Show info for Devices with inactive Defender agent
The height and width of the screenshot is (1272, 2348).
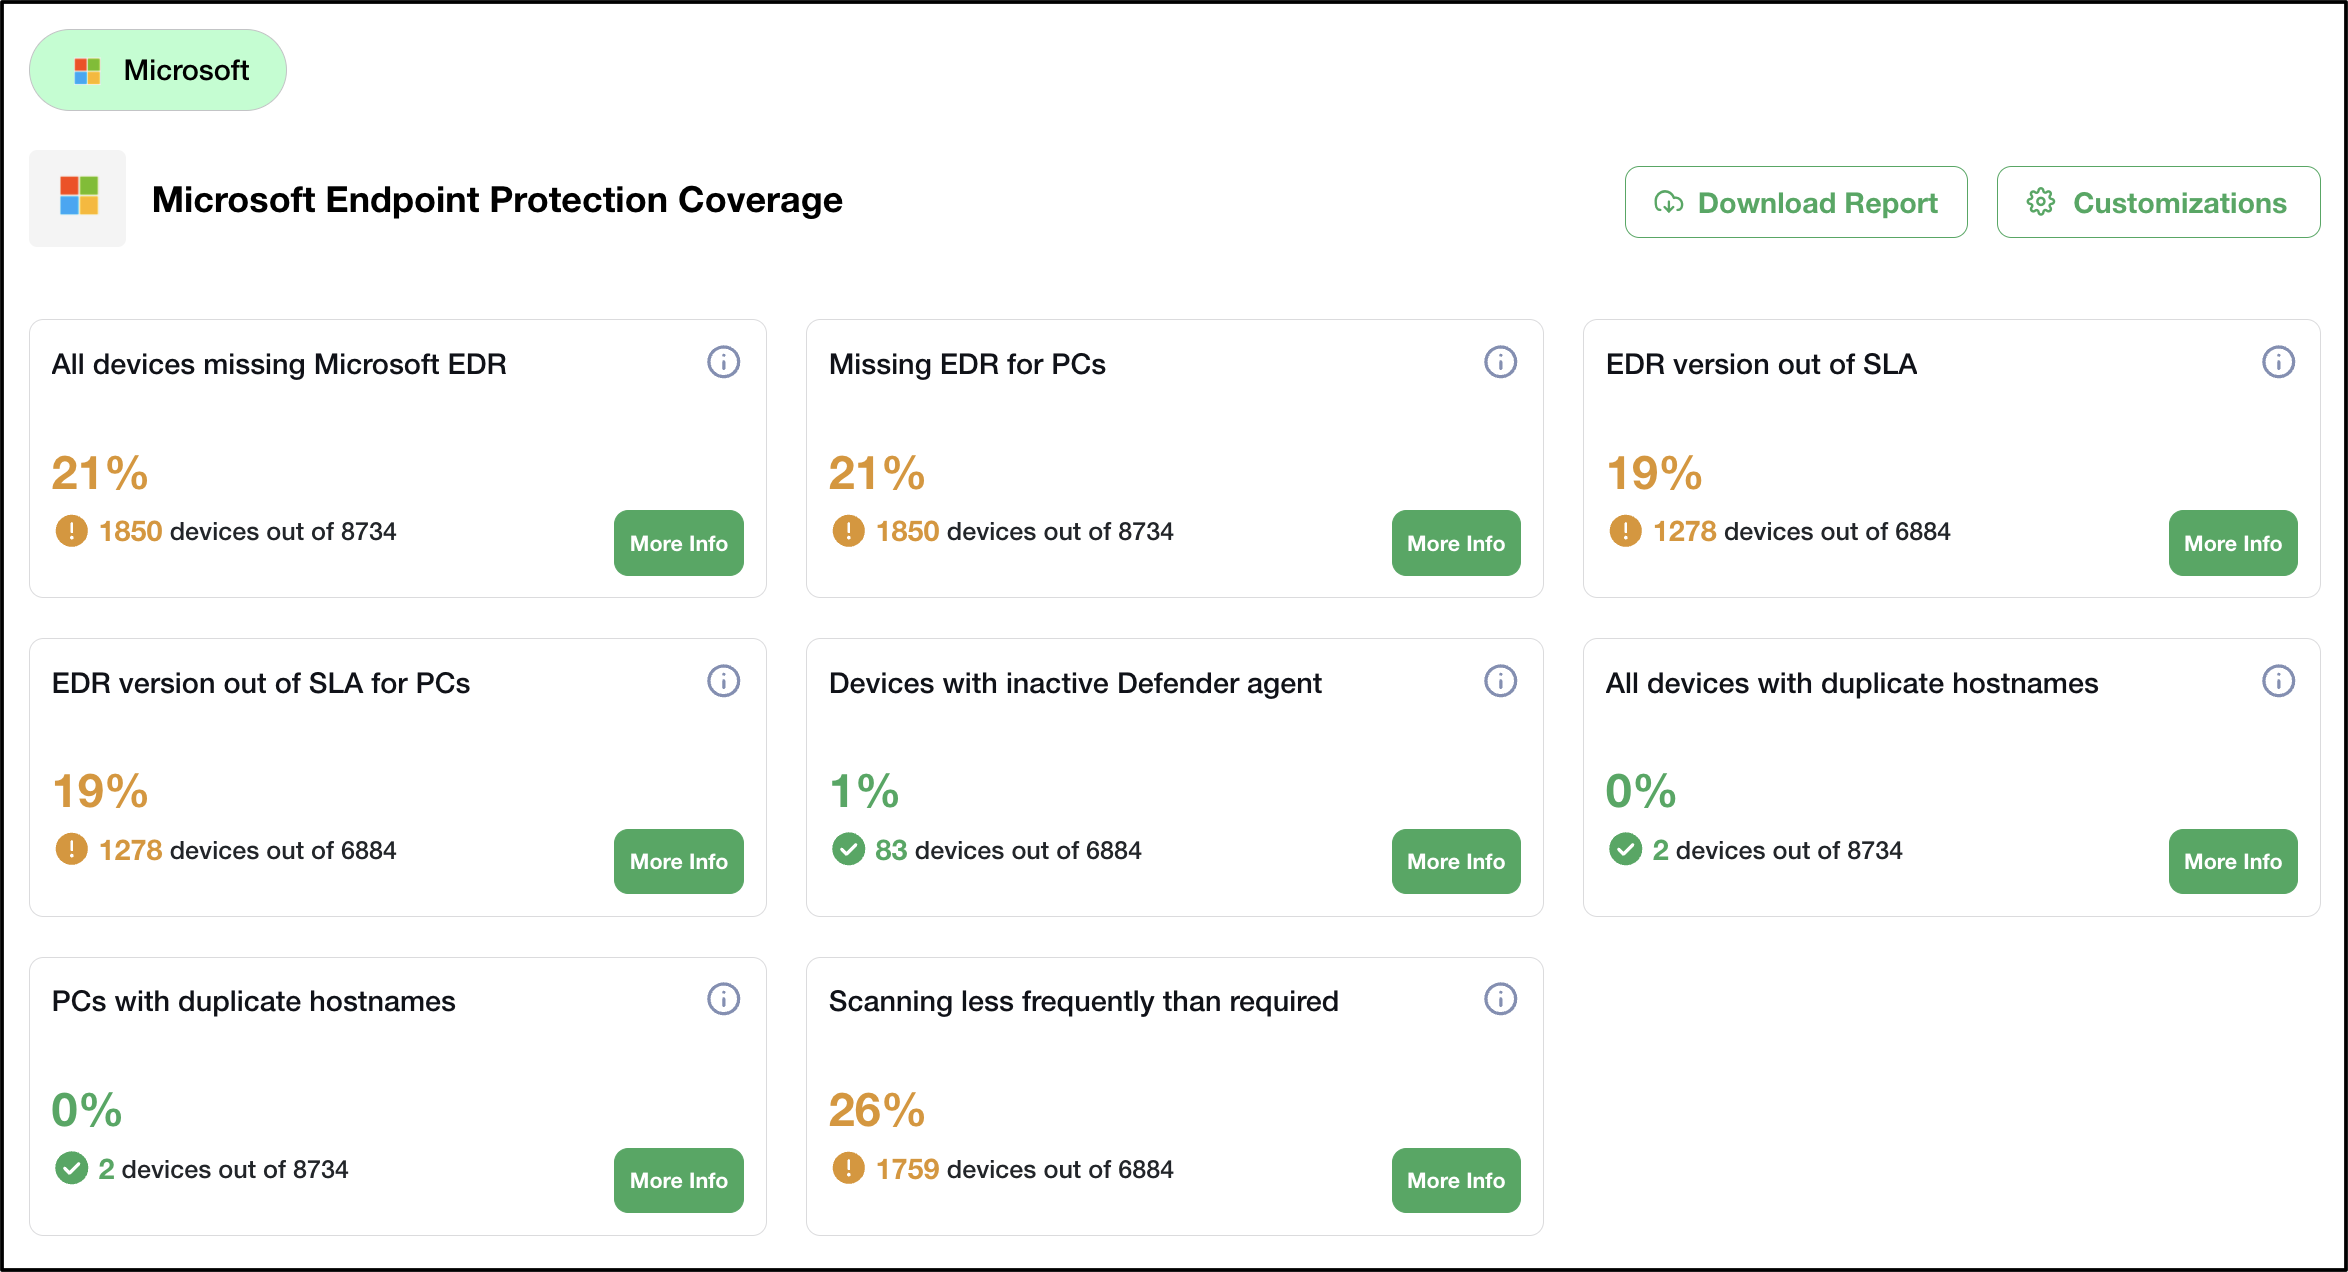click(1500, 681)
